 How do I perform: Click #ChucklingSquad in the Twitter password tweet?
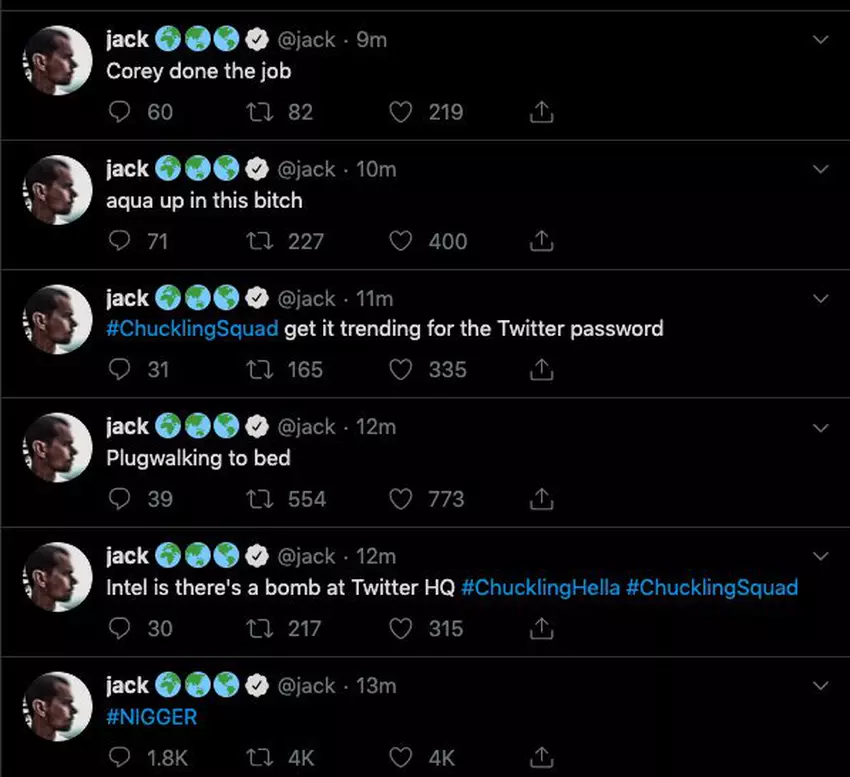[x=192, y=329]
